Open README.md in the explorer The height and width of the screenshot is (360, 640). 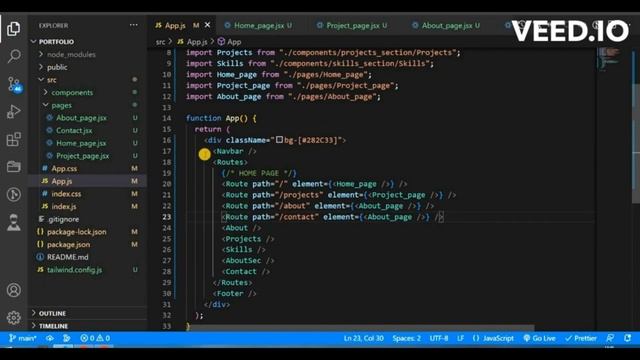pos(67,257)
